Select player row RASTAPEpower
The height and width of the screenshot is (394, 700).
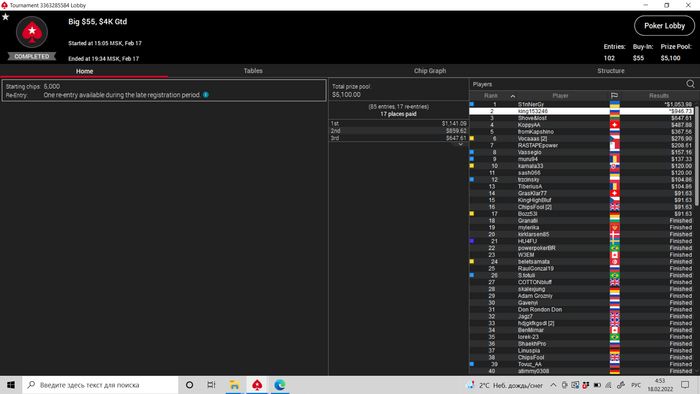coord(582,145)
